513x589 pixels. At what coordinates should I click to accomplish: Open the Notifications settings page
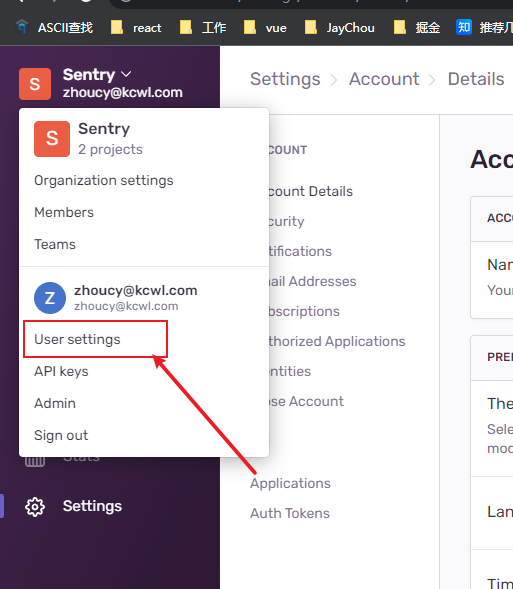(300, 251)
